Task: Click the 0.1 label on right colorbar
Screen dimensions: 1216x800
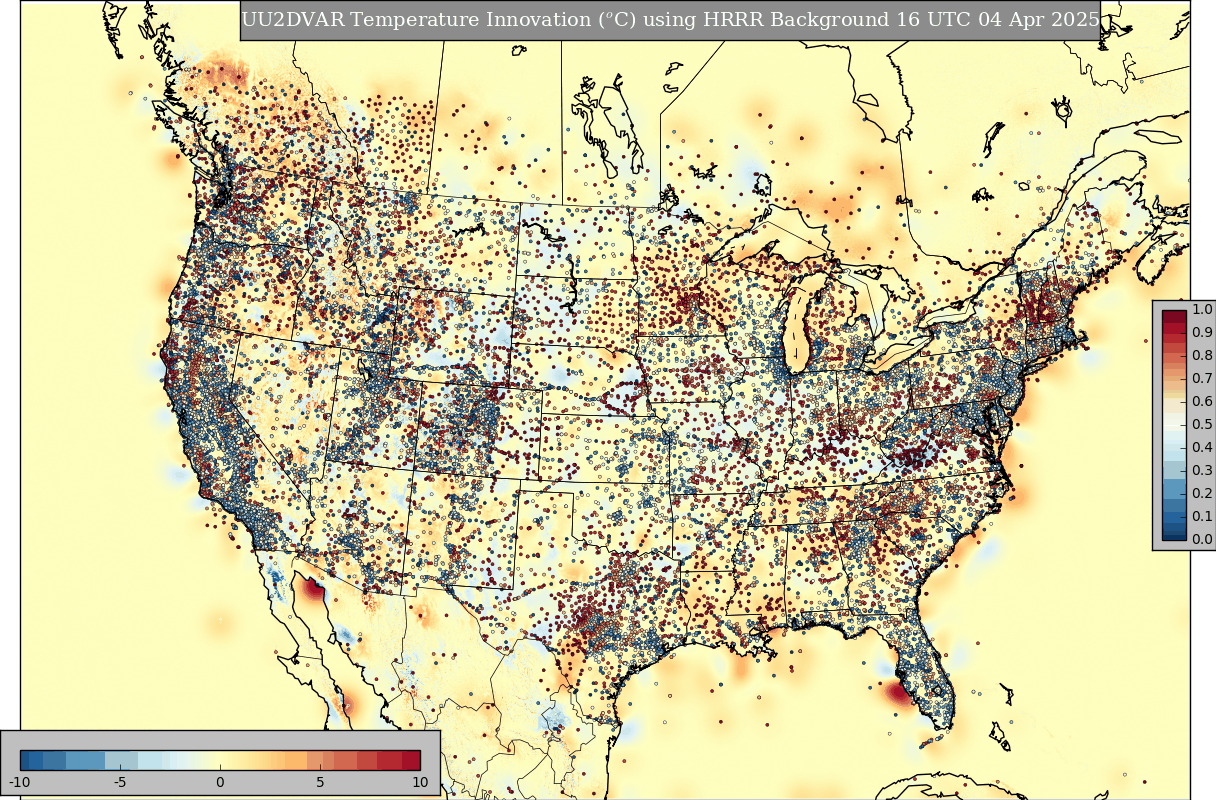Action: [1202, 517]
